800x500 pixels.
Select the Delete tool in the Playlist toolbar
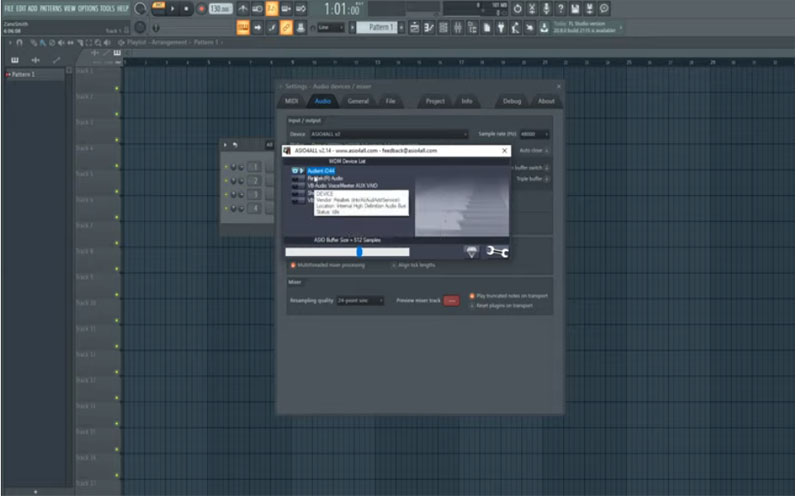point(52,43)
